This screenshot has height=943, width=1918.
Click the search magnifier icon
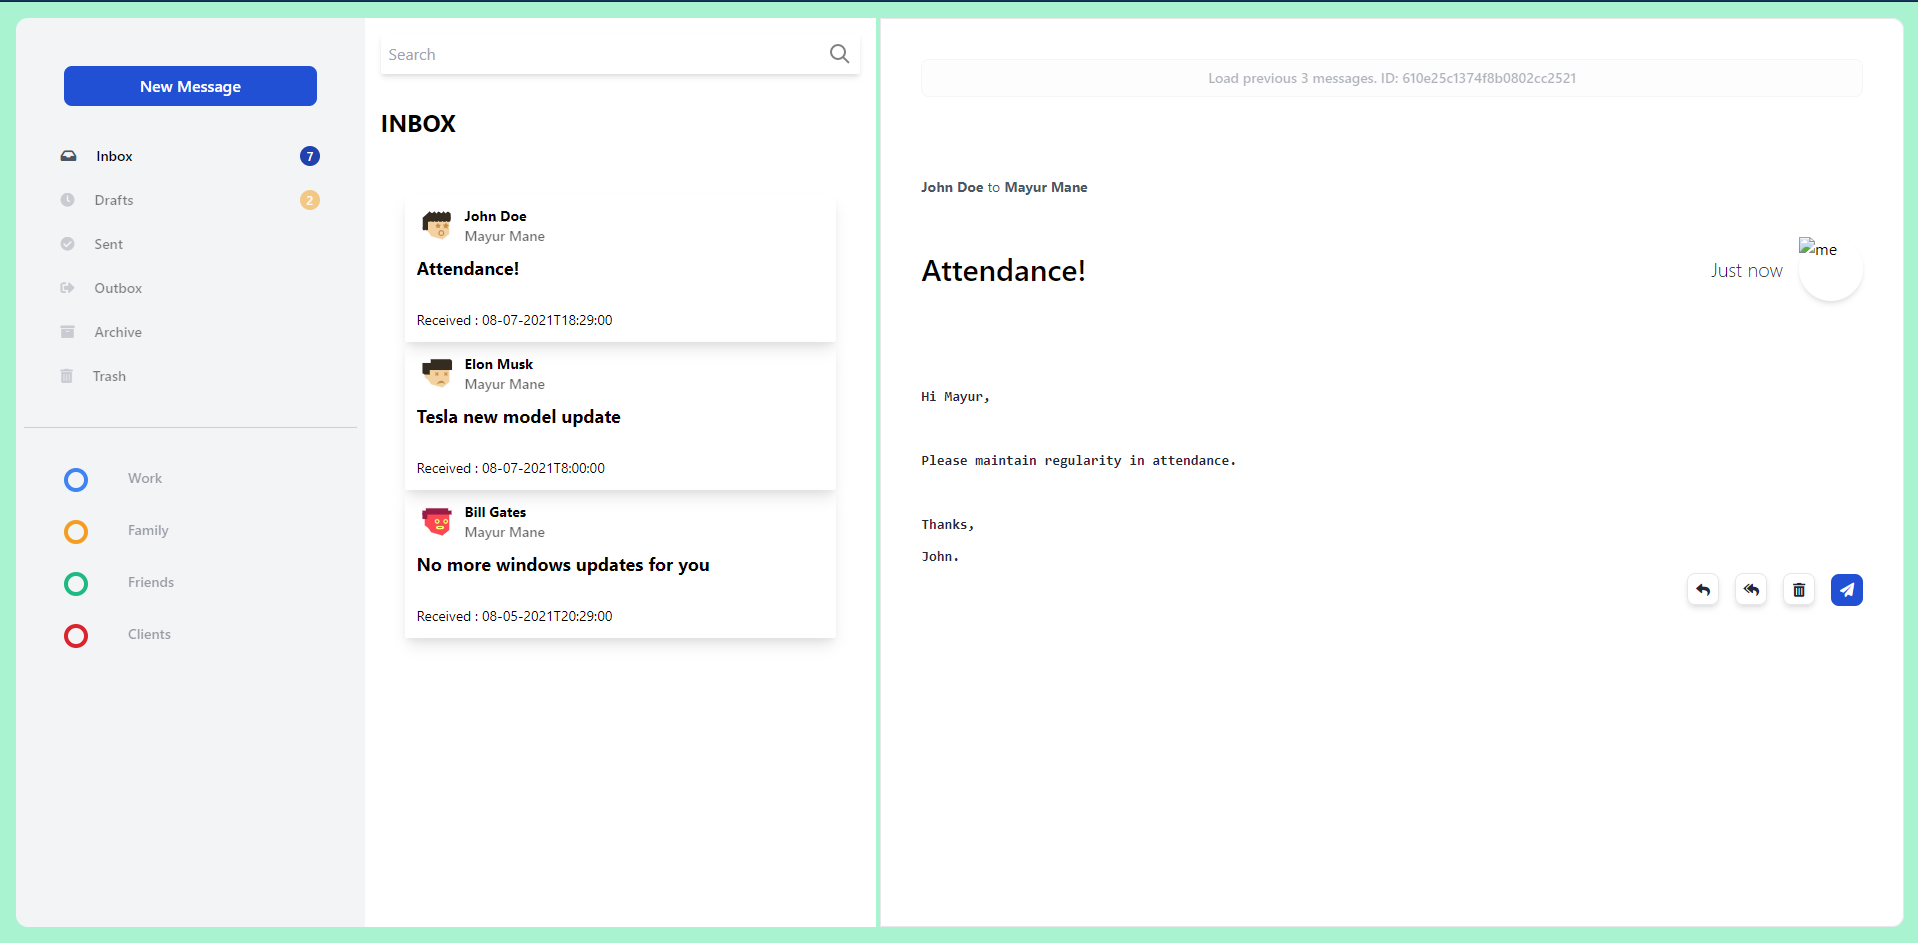point(839,54)
